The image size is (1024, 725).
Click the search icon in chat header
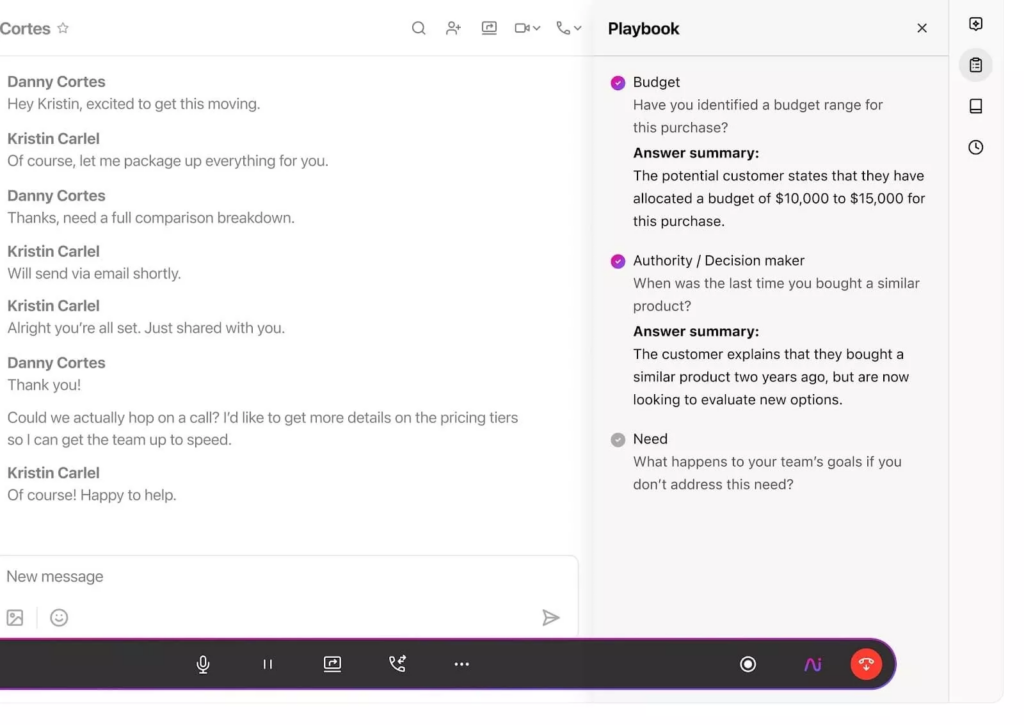coord(419,28)
